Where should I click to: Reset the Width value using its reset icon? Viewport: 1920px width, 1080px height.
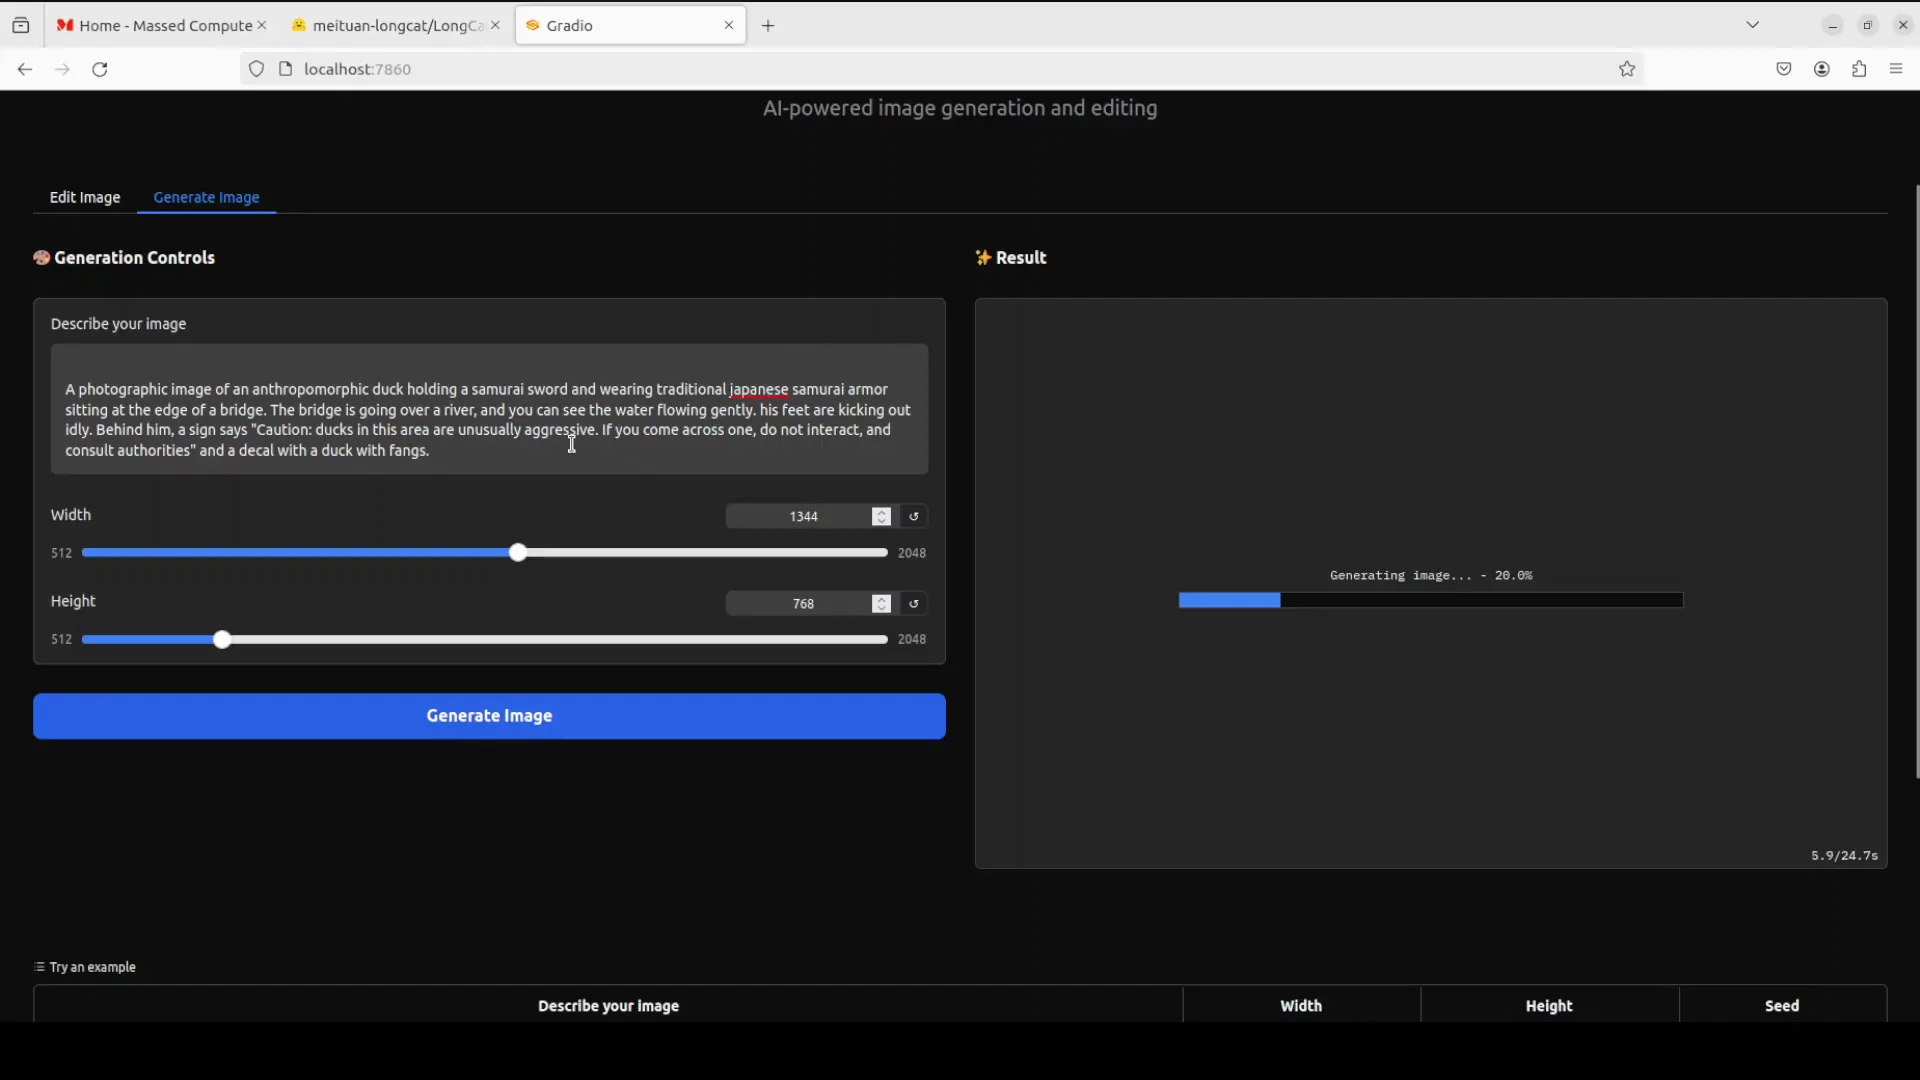pos(914,516)
